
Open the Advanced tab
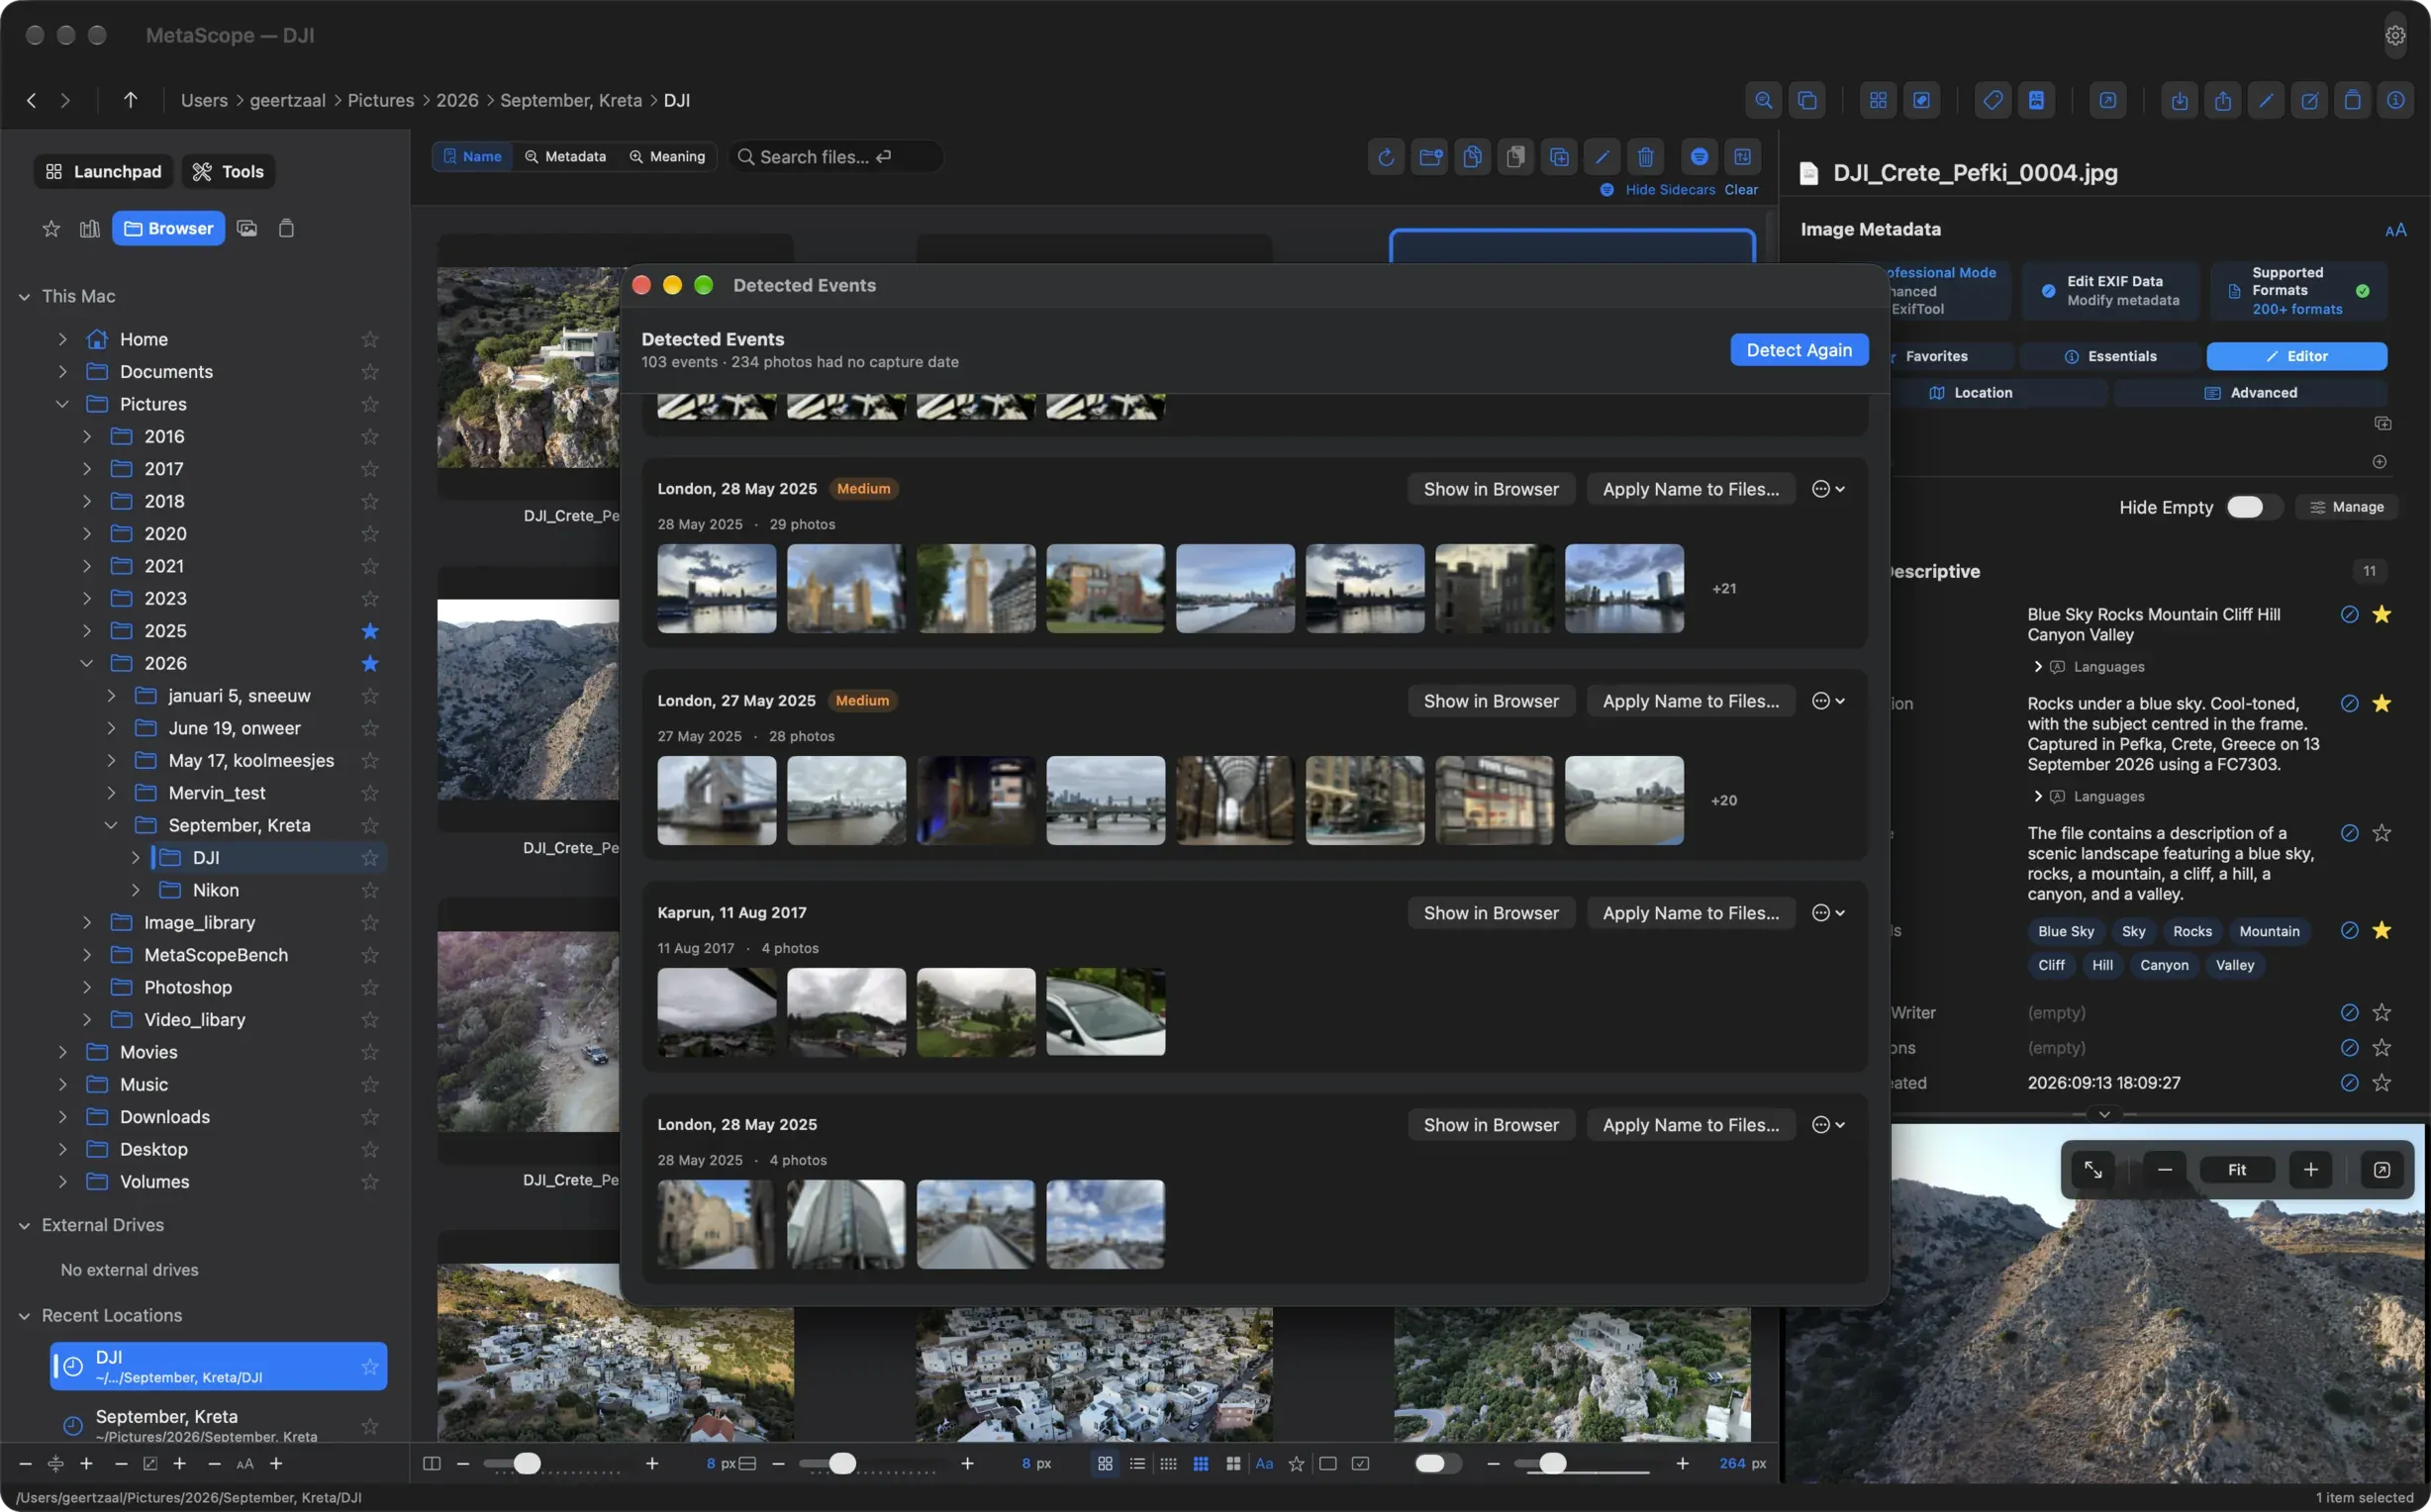(2250, 393)
